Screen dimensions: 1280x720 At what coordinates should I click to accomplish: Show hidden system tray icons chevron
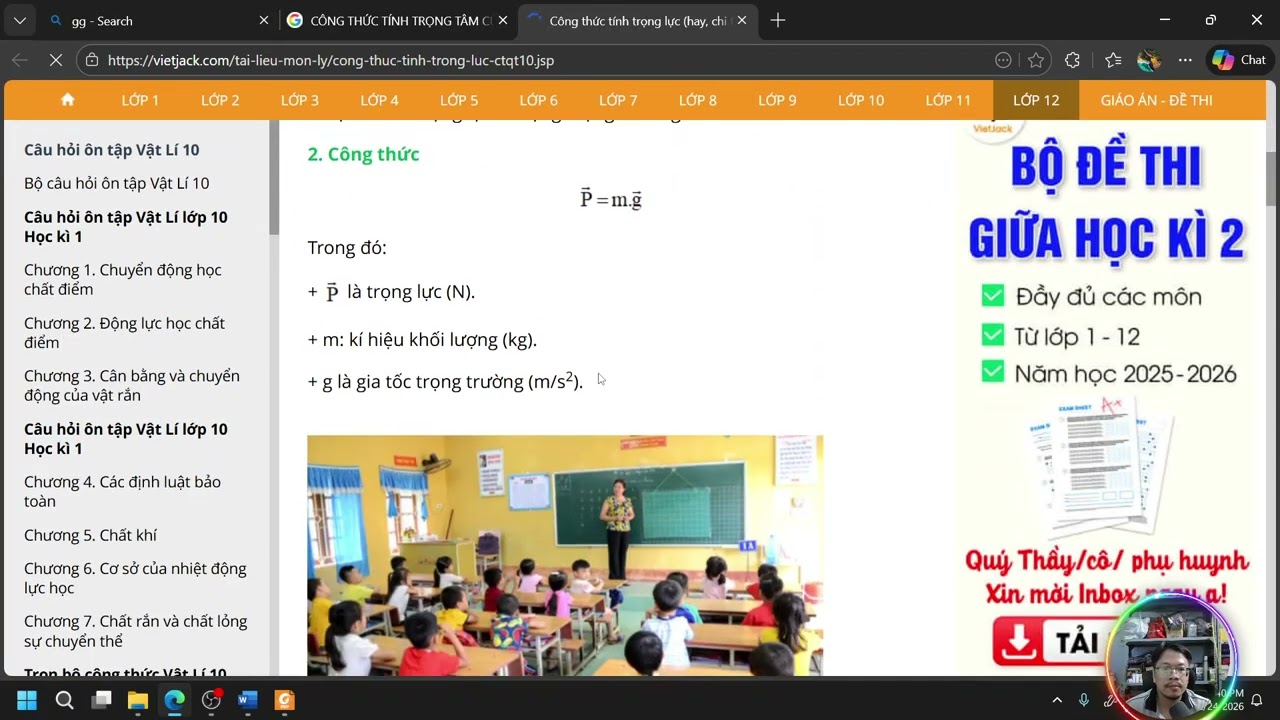click(1057, 700)
